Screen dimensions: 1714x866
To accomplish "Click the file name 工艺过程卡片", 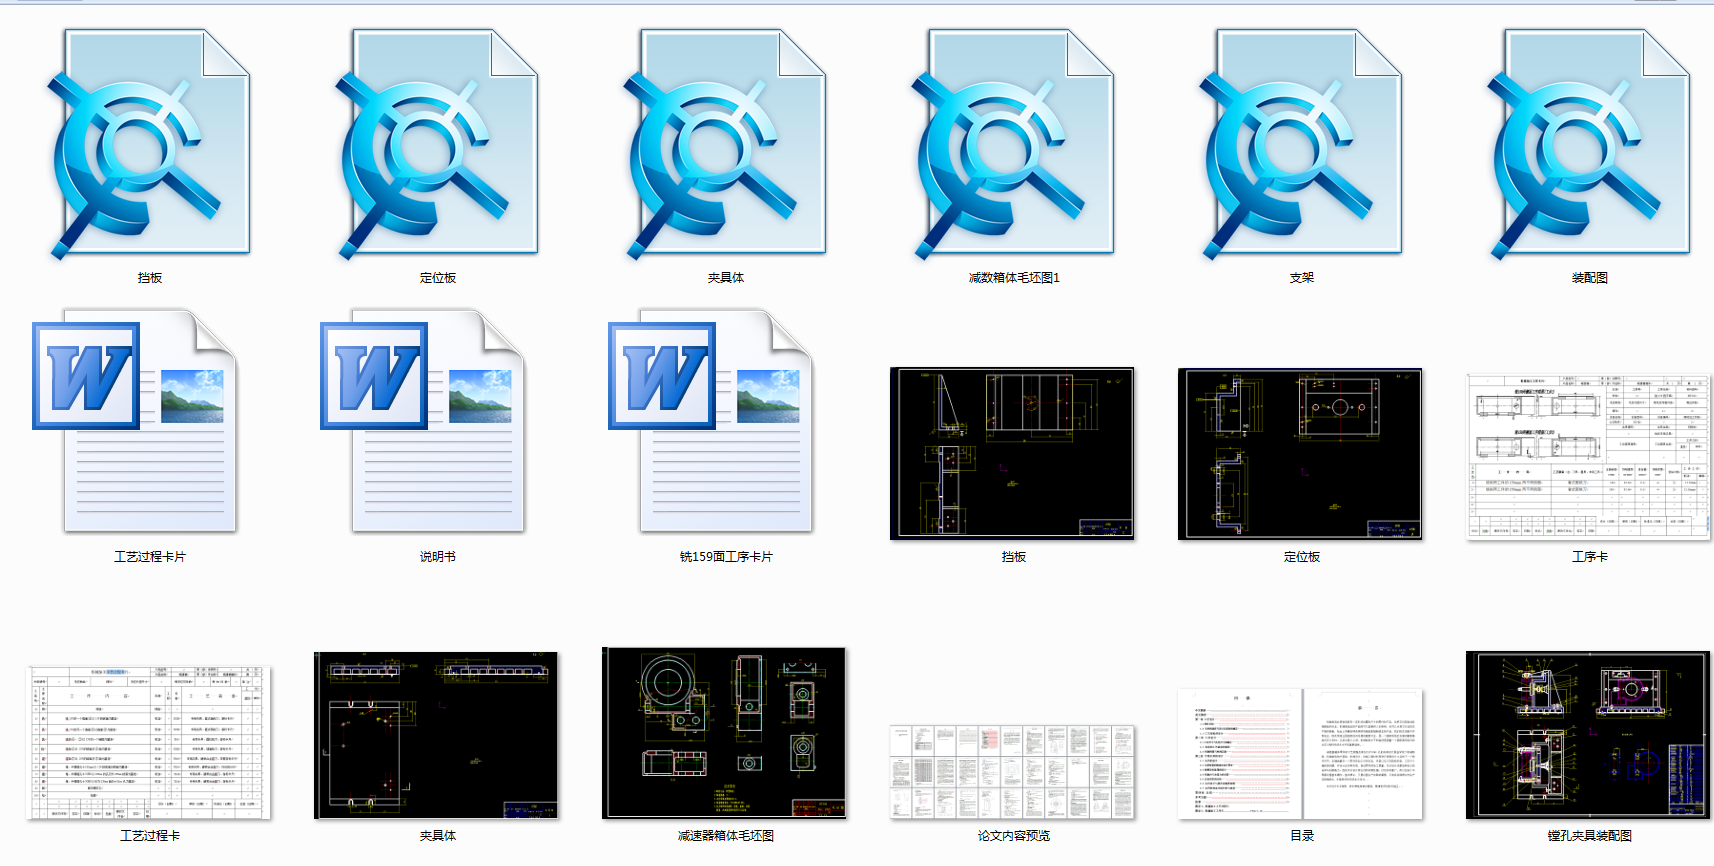I will point(150,557).
